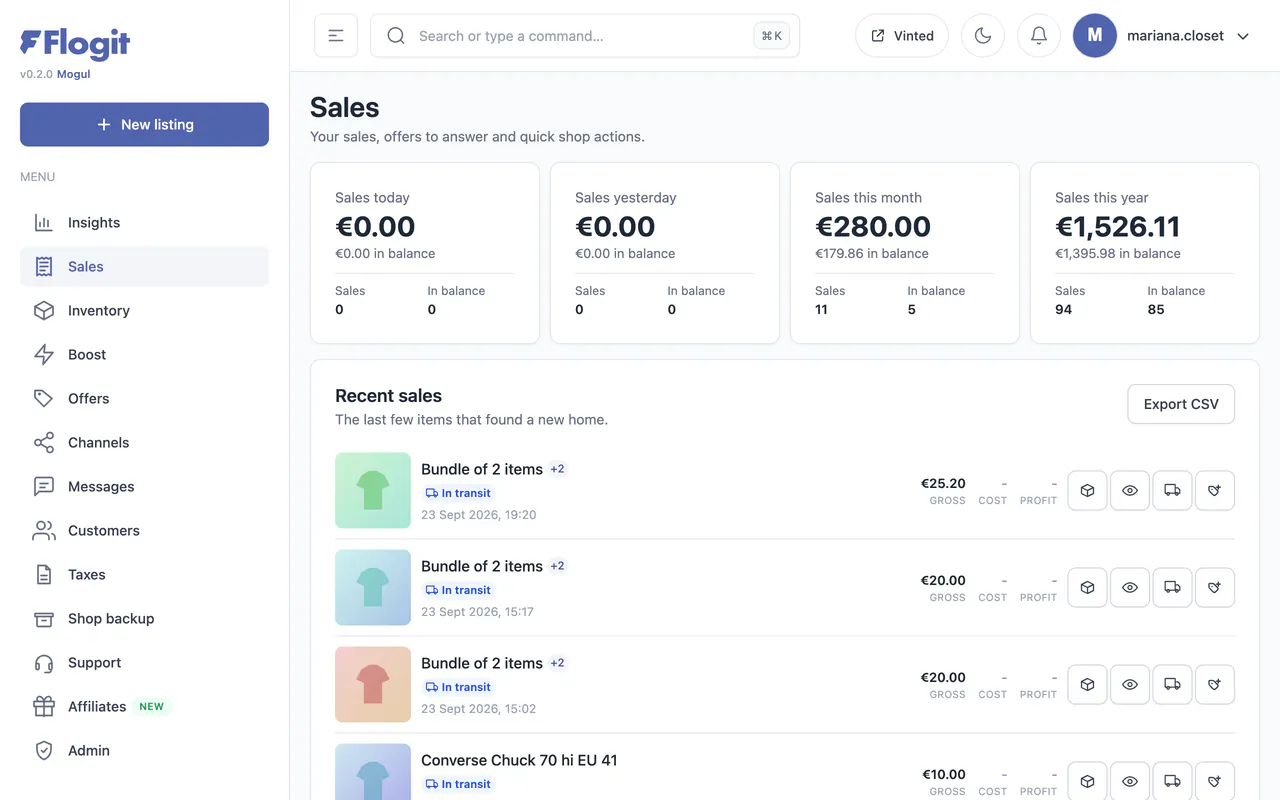This screenshot has width=1280, height=800.
Task: Open the Channels share icon in the menu
Action: click(44, 442)
